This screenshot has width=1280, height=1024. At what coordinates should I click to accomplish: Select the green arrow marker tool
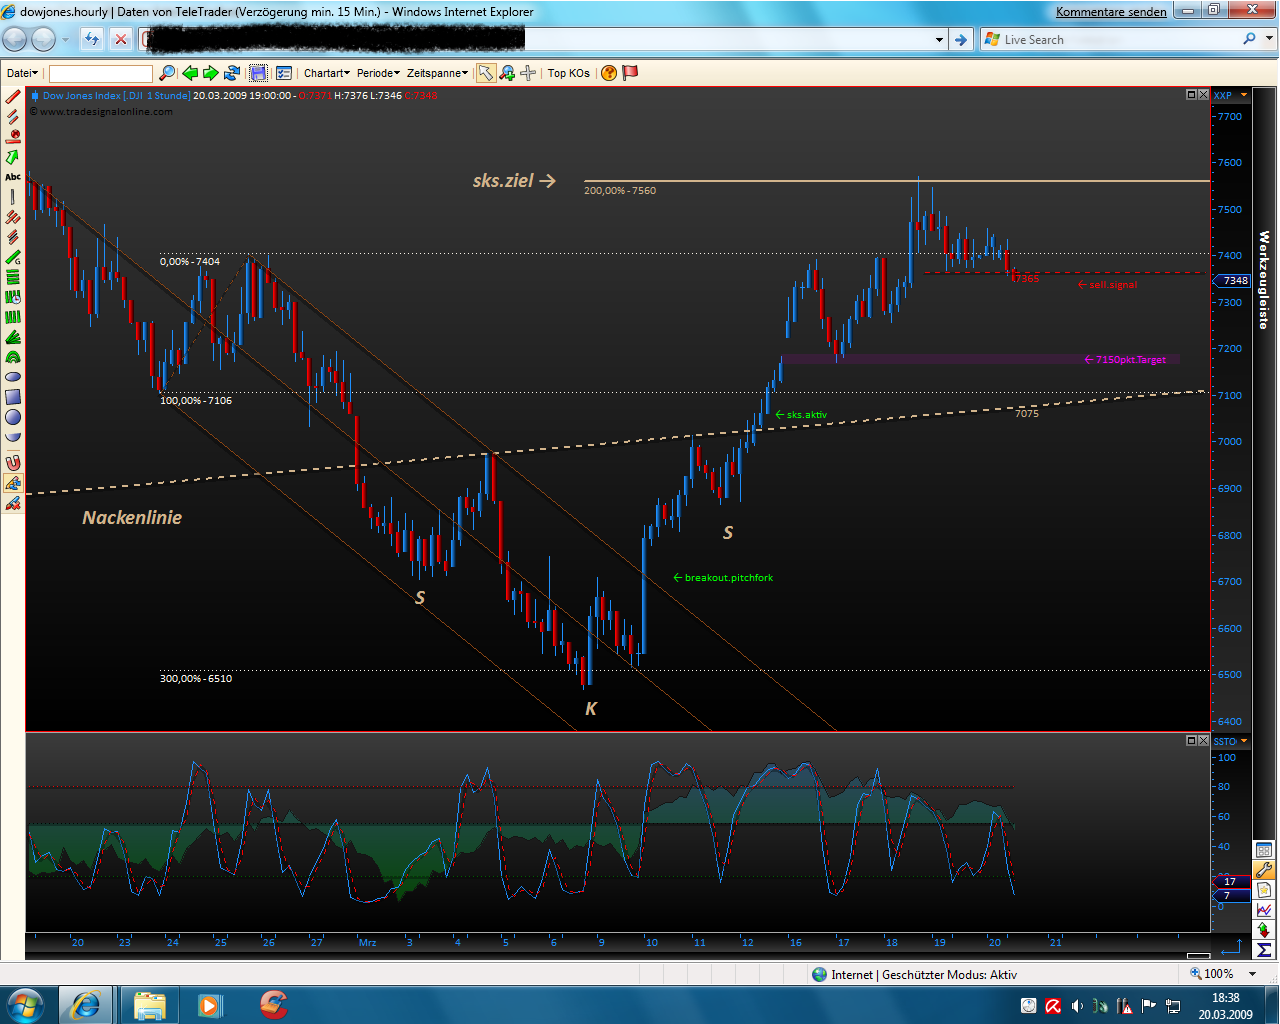[13, 157]
